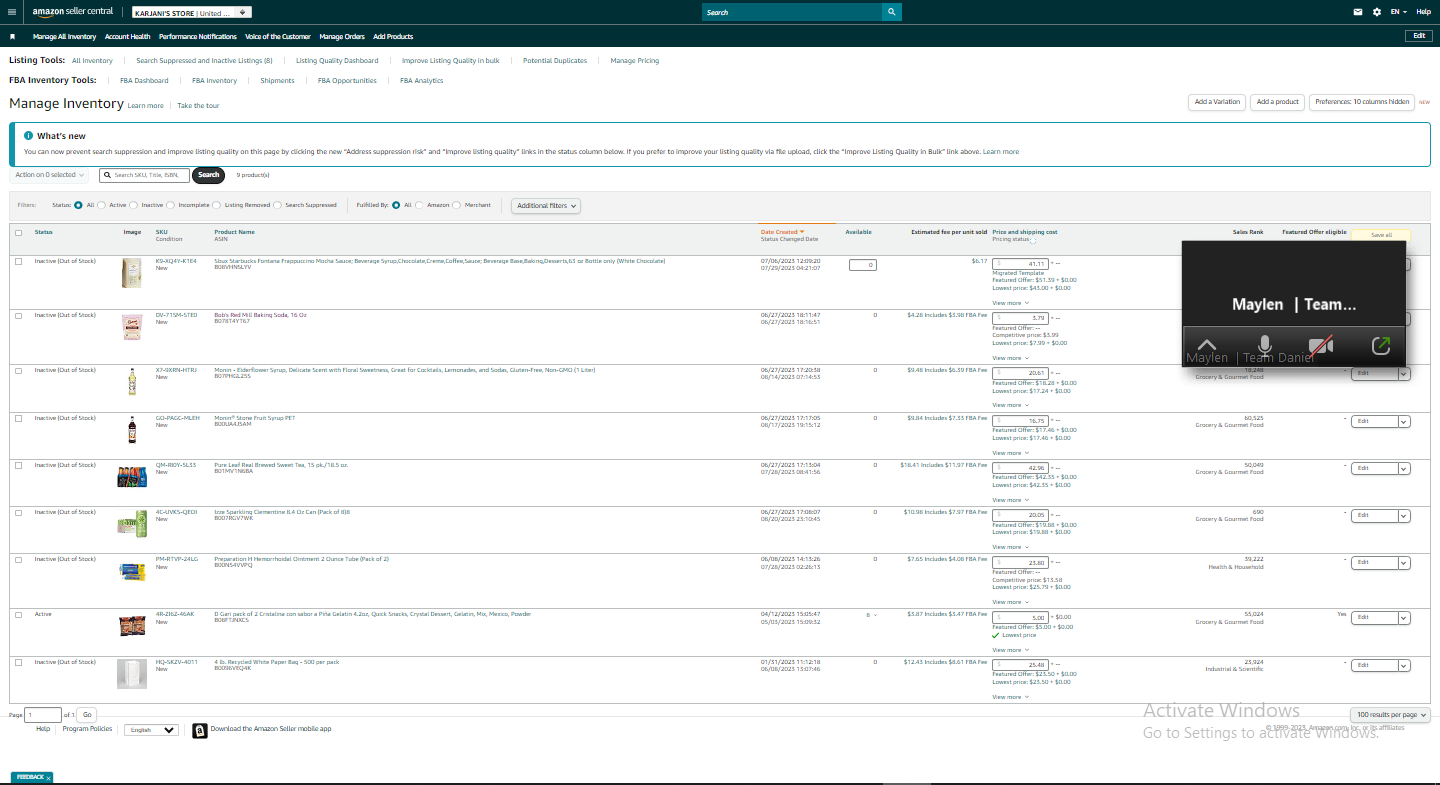
Task: Select the Incomplete status filter radio
Action: pyautogui.click(x=170, y=205)
